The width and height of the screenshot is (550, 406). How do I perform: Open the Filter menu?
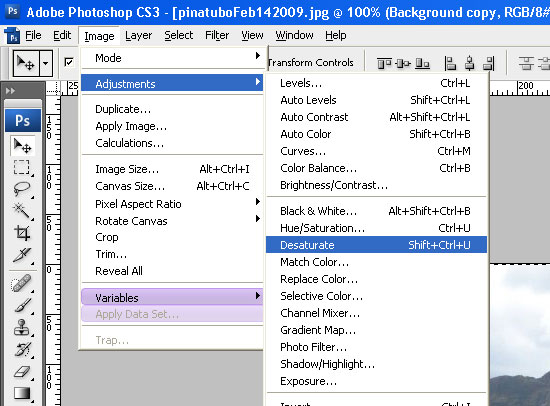click(217, 35)
